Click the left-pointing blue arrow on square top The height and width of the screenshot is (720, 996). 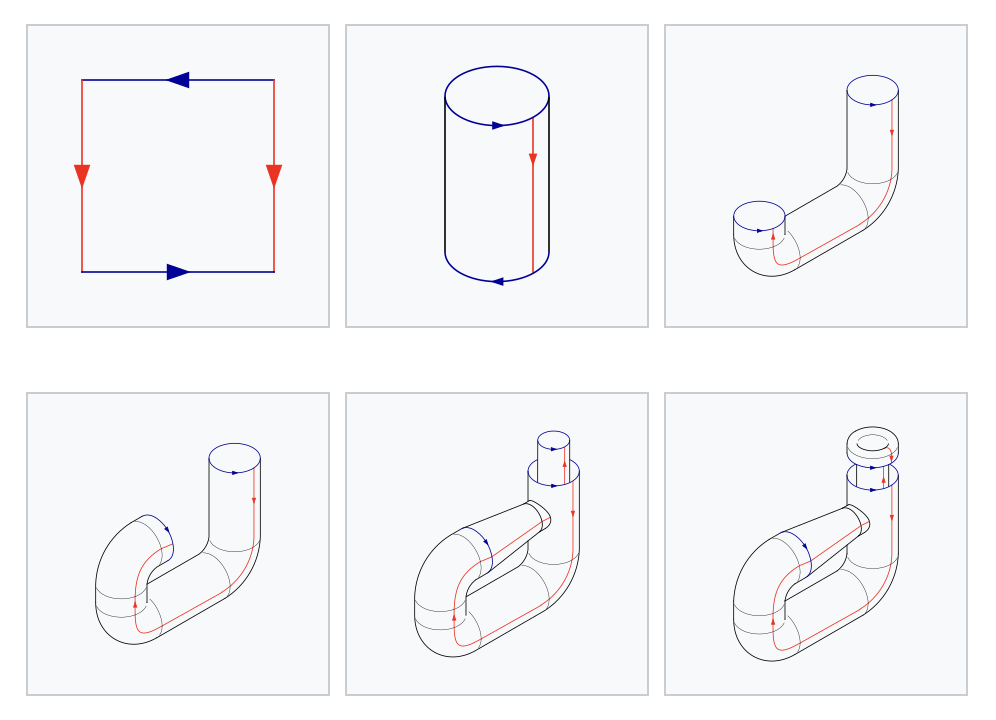coord(178,80)
